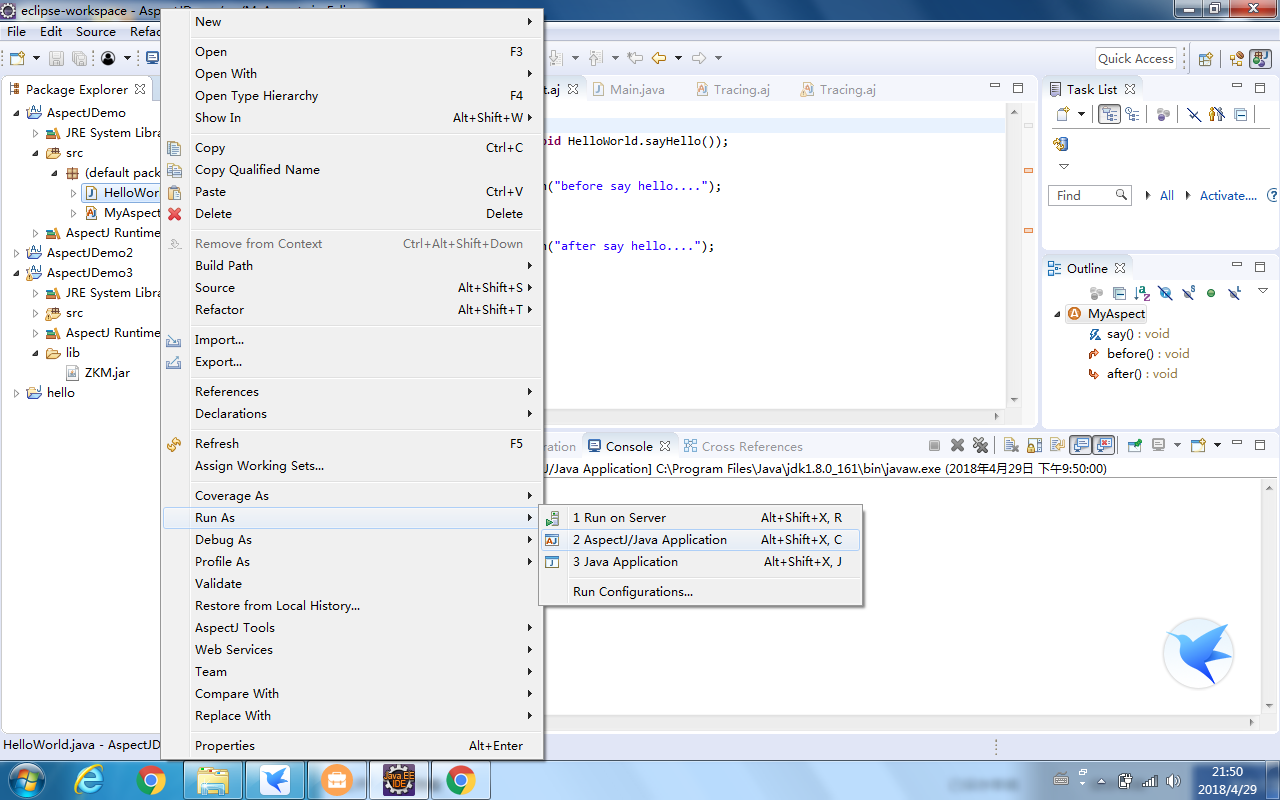Click Back navigation arrow in main toolbar
The image size is (1280, 800).
[659, 58]
